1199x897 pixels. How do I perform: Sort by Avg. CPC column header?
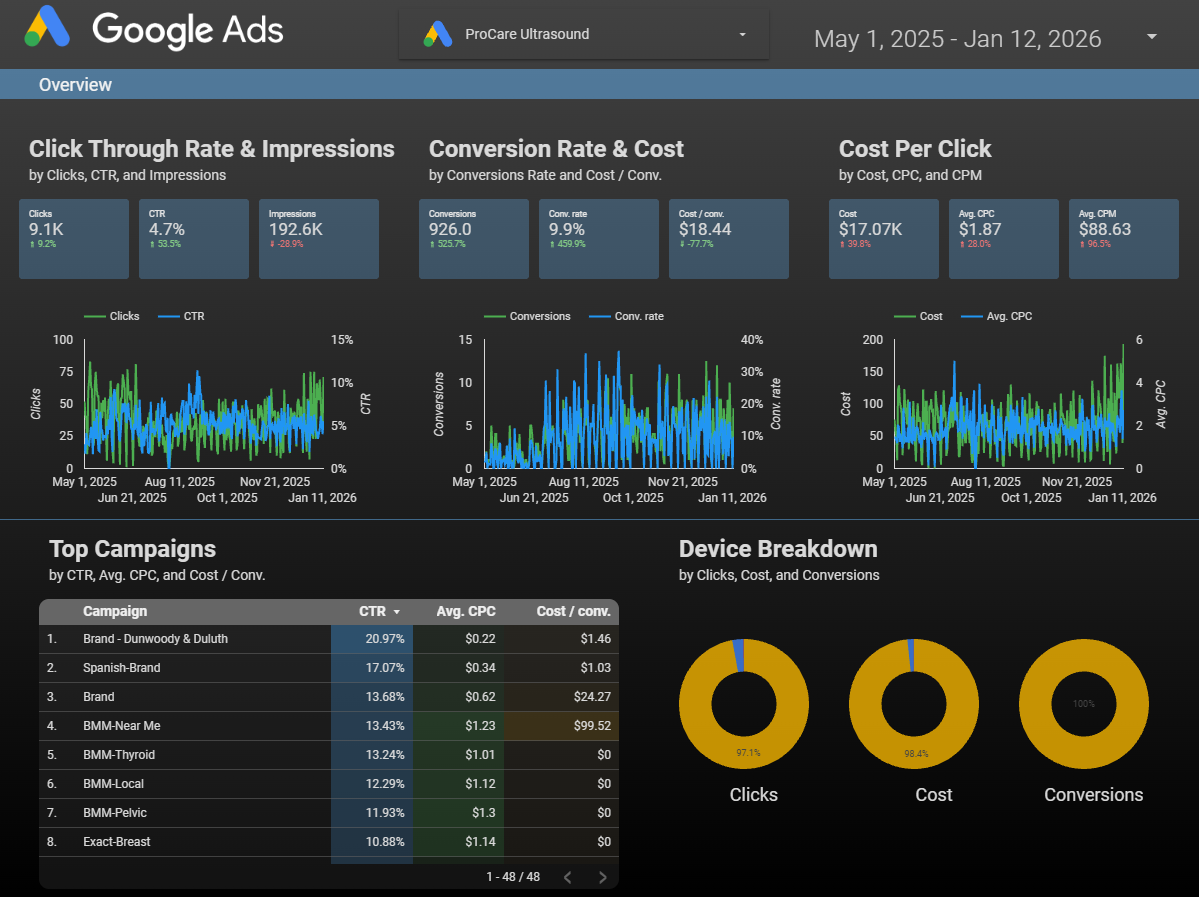point(465,611)
